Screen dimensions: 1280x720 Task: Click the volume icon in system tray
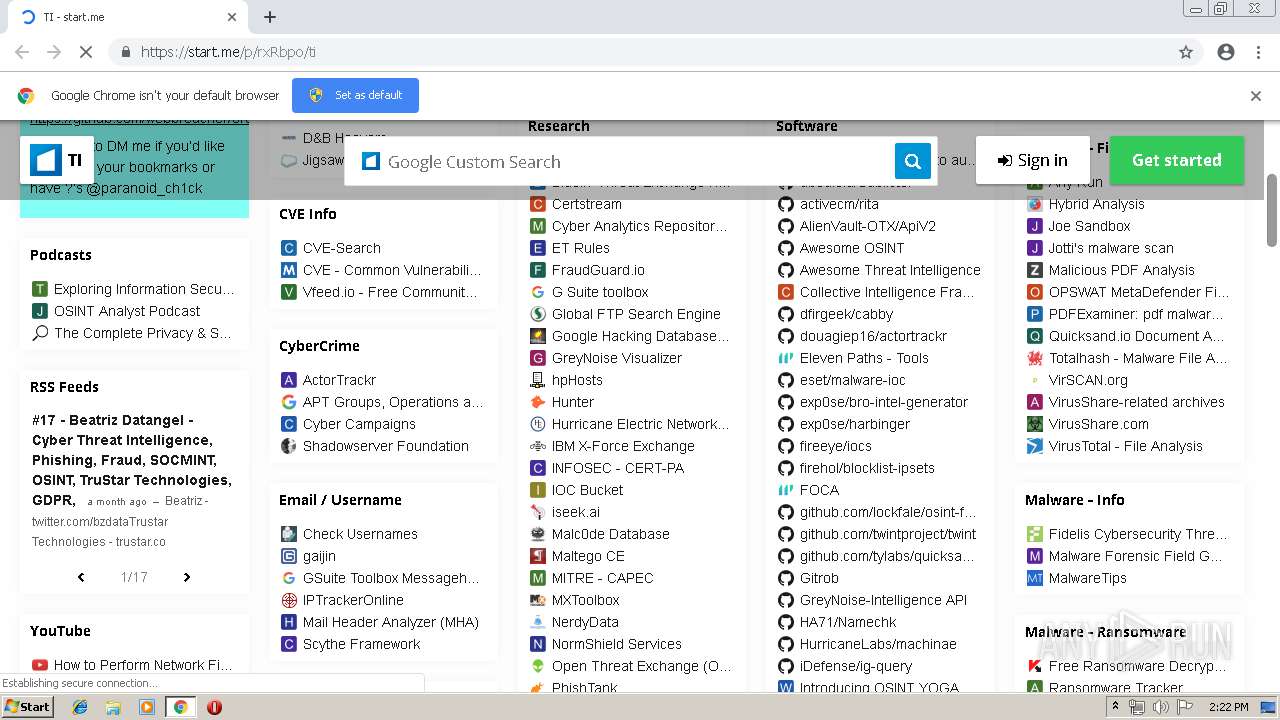click(x=1161, y=707)
